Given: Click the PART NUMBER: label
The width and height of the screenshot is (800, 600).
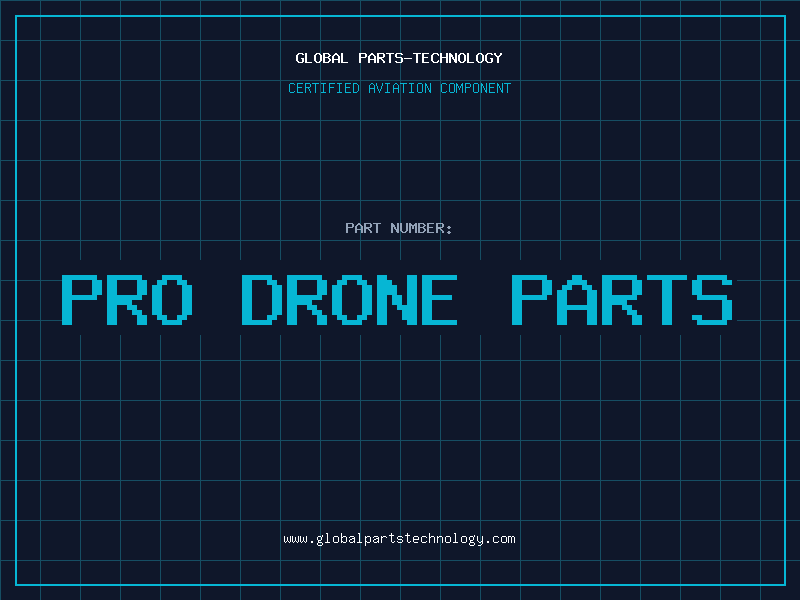Looking at the screenshot, I should pos(399,228).
